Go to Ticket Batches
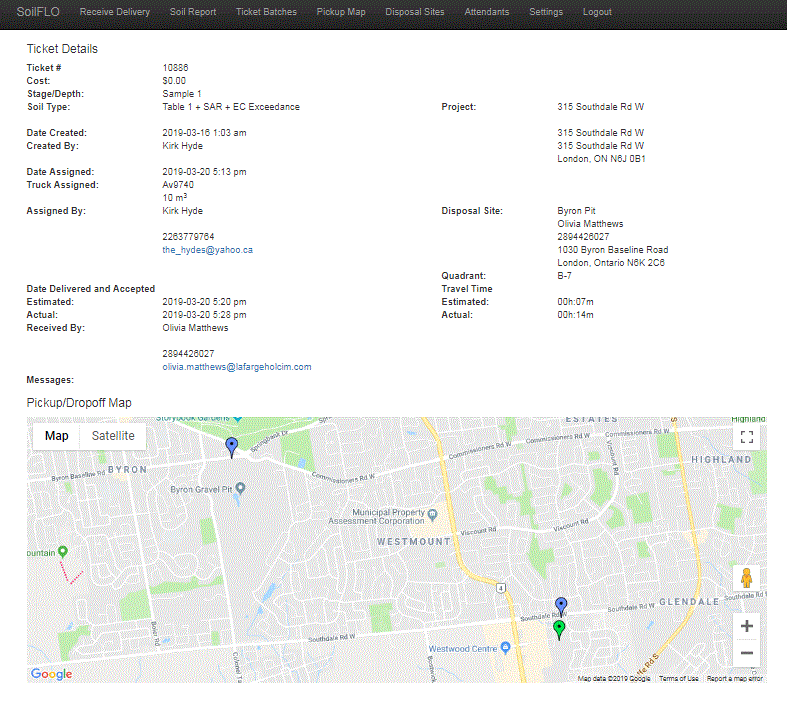Screen dimensions: 787x702 coord(266,12)
